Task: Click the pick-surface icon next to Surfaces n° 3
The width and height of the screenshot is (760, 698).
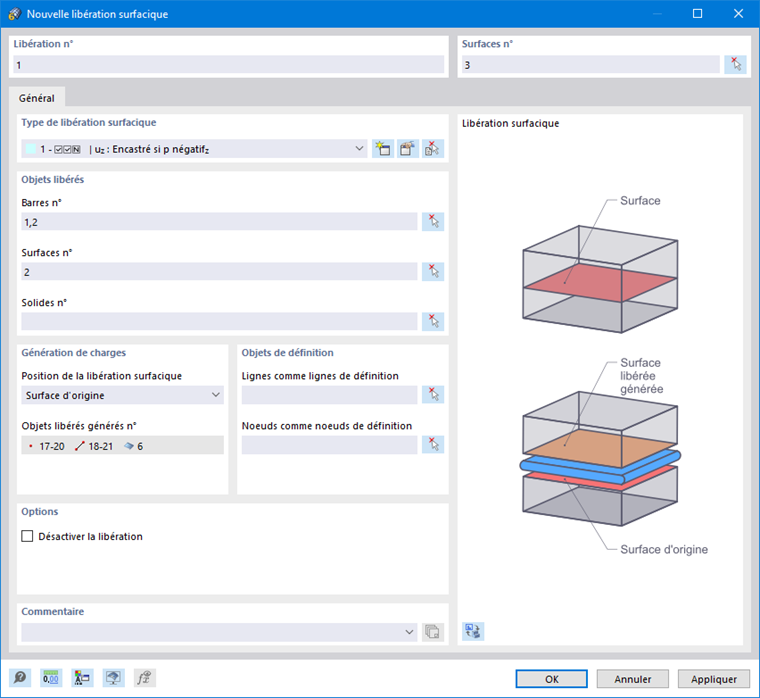Action: 735,64
